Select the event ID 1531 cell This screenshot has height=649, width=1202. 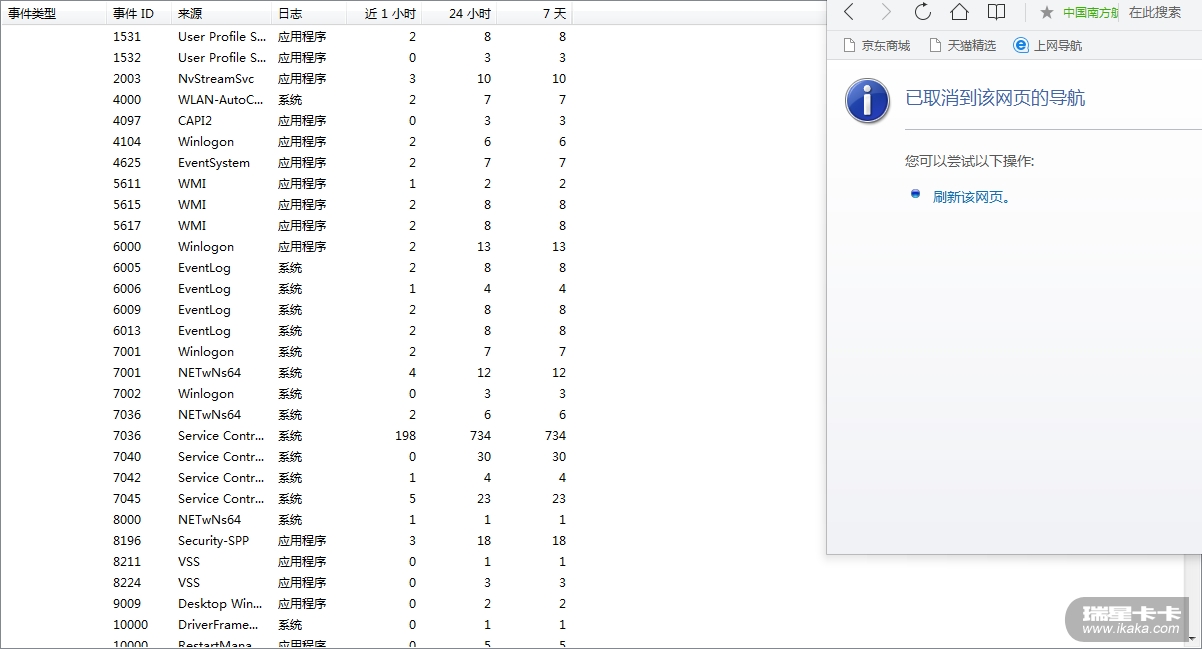click(x=127, y=36)
